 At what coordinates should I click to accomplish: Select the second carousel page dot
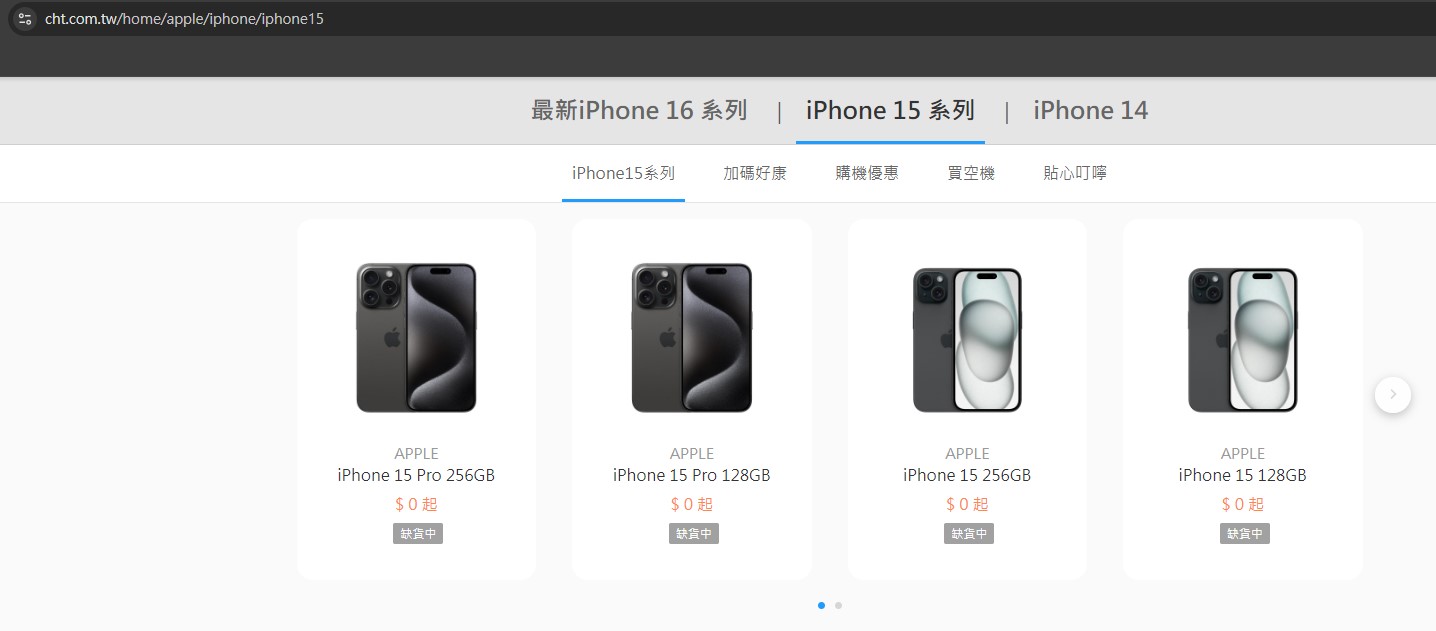pos(838,605)
